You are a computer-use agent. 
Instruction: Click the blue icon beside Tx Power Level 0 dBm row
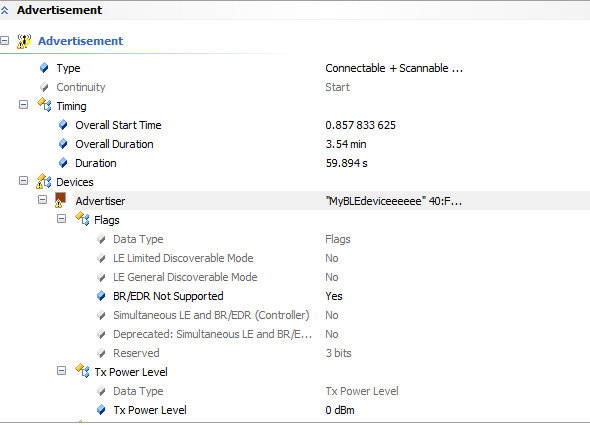coord(101,410)
